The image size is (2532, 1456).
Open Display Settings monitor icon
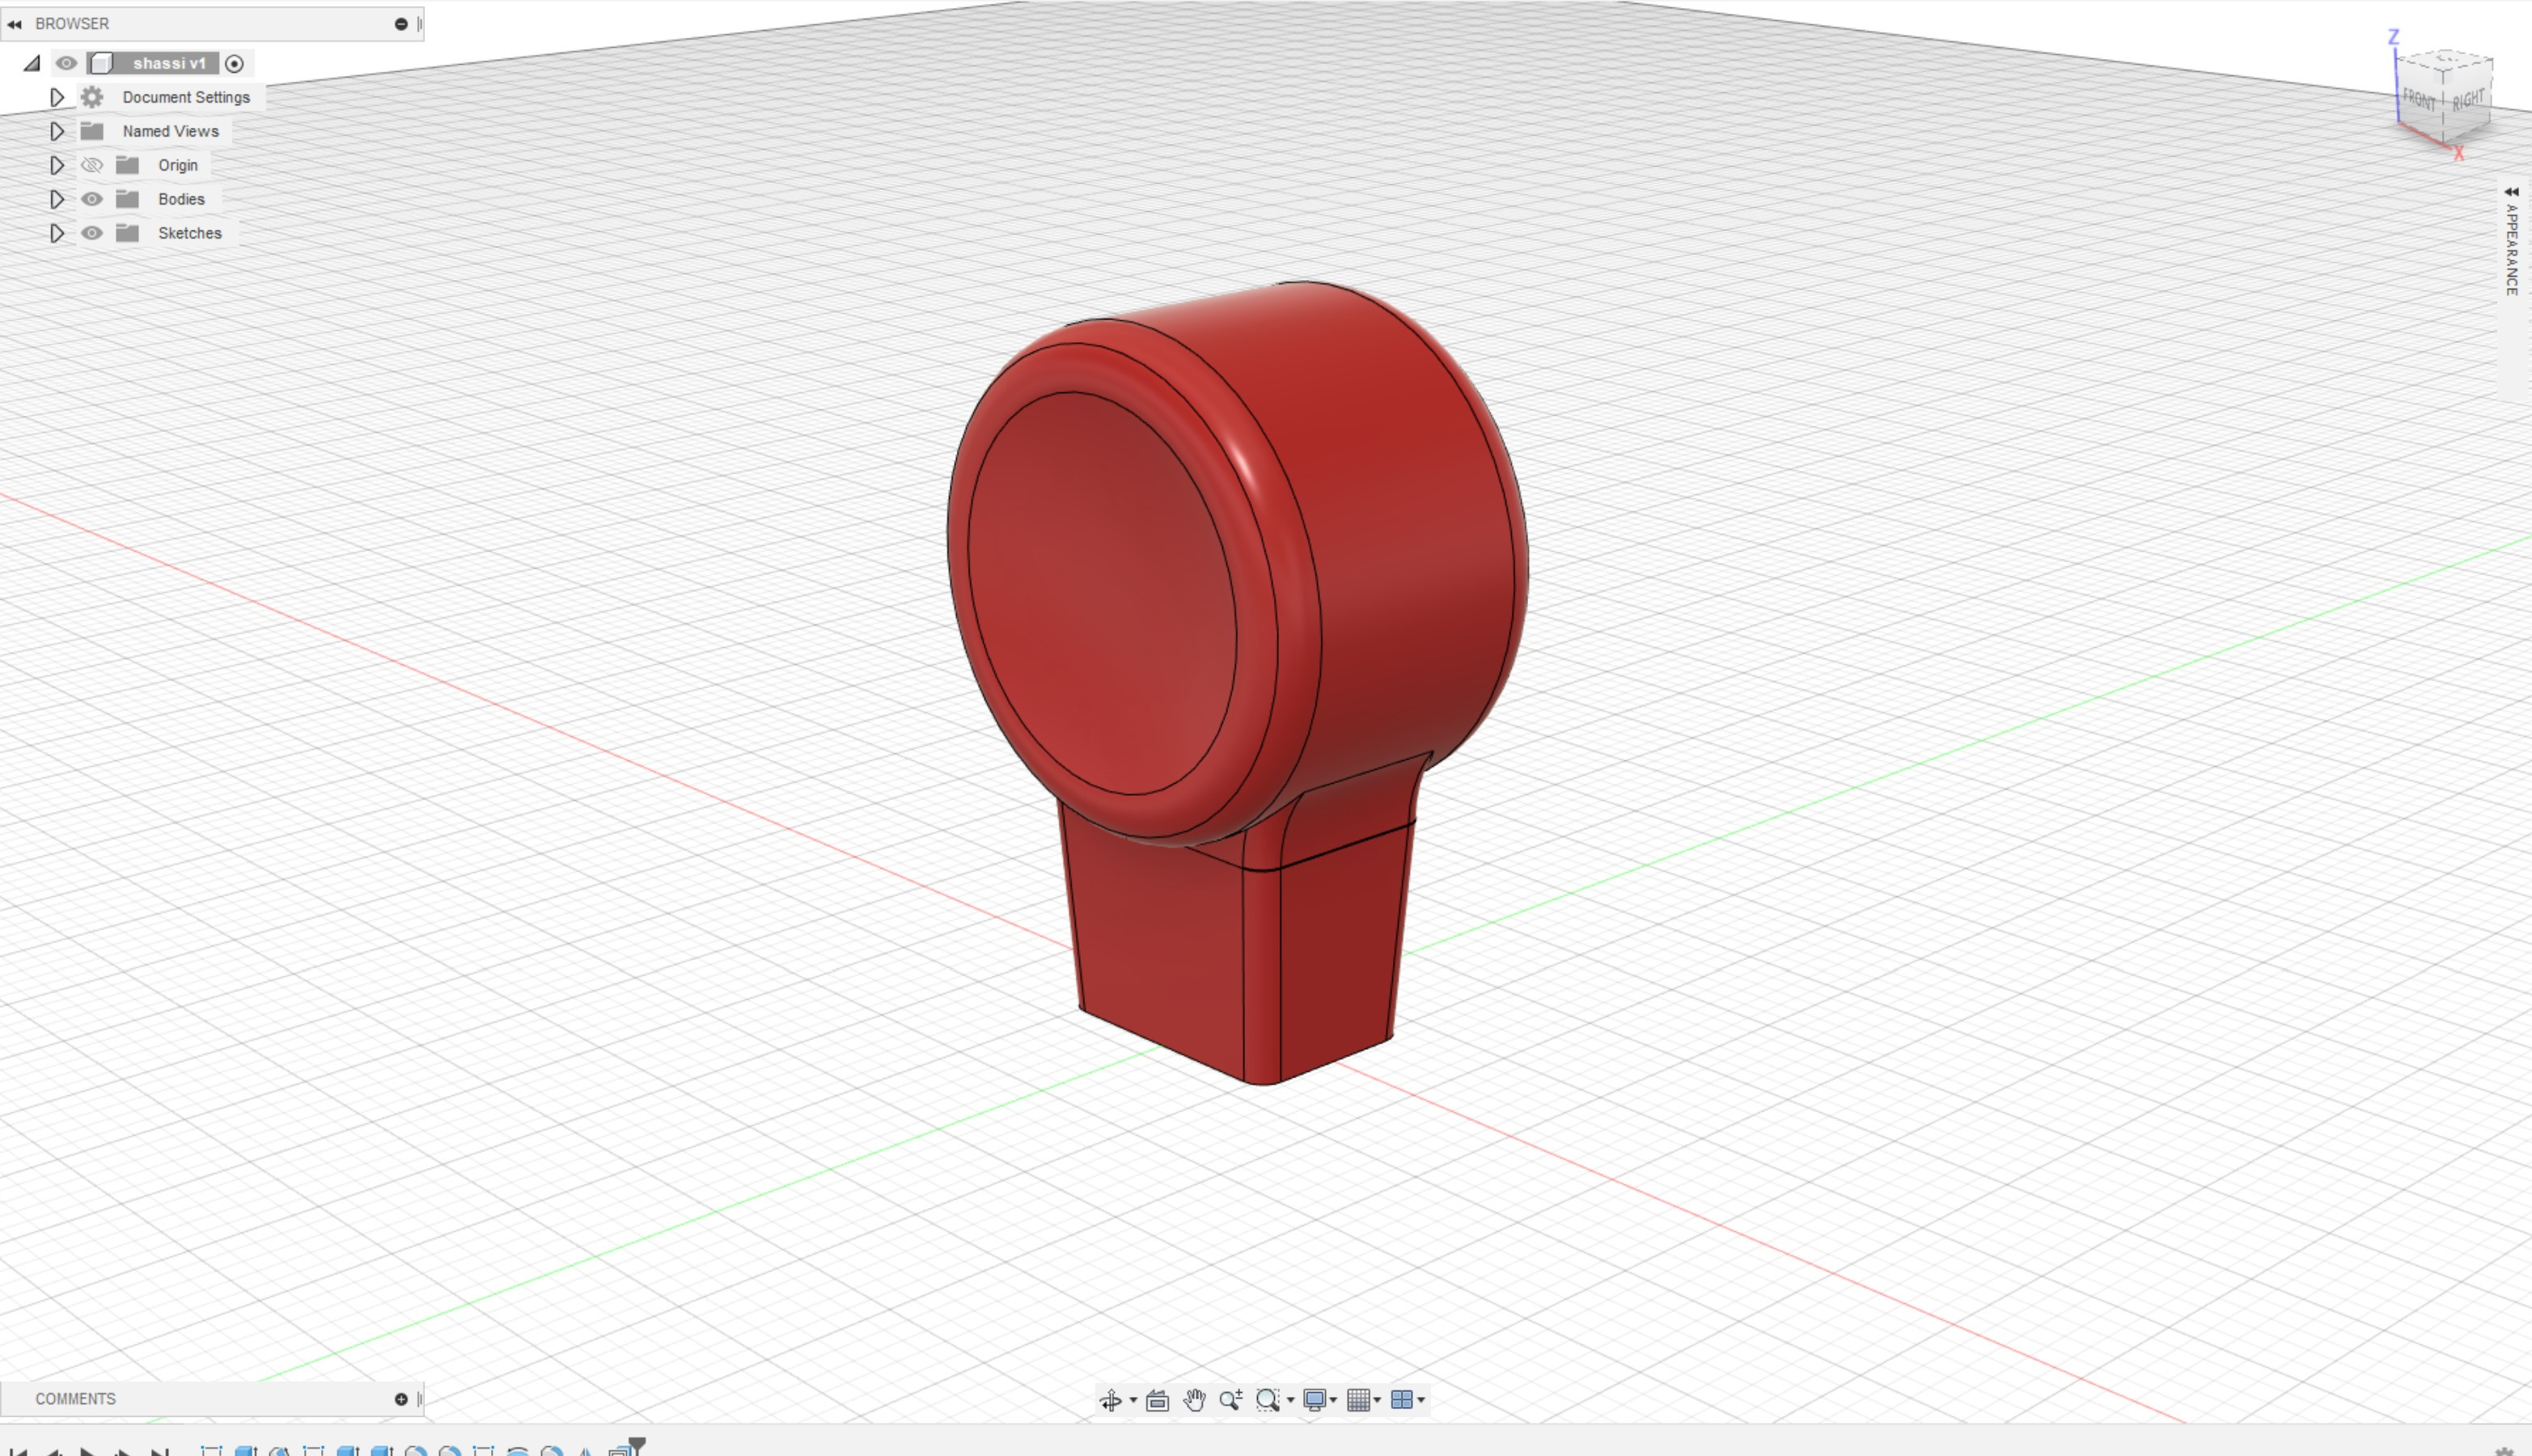click(1315, 1400)
